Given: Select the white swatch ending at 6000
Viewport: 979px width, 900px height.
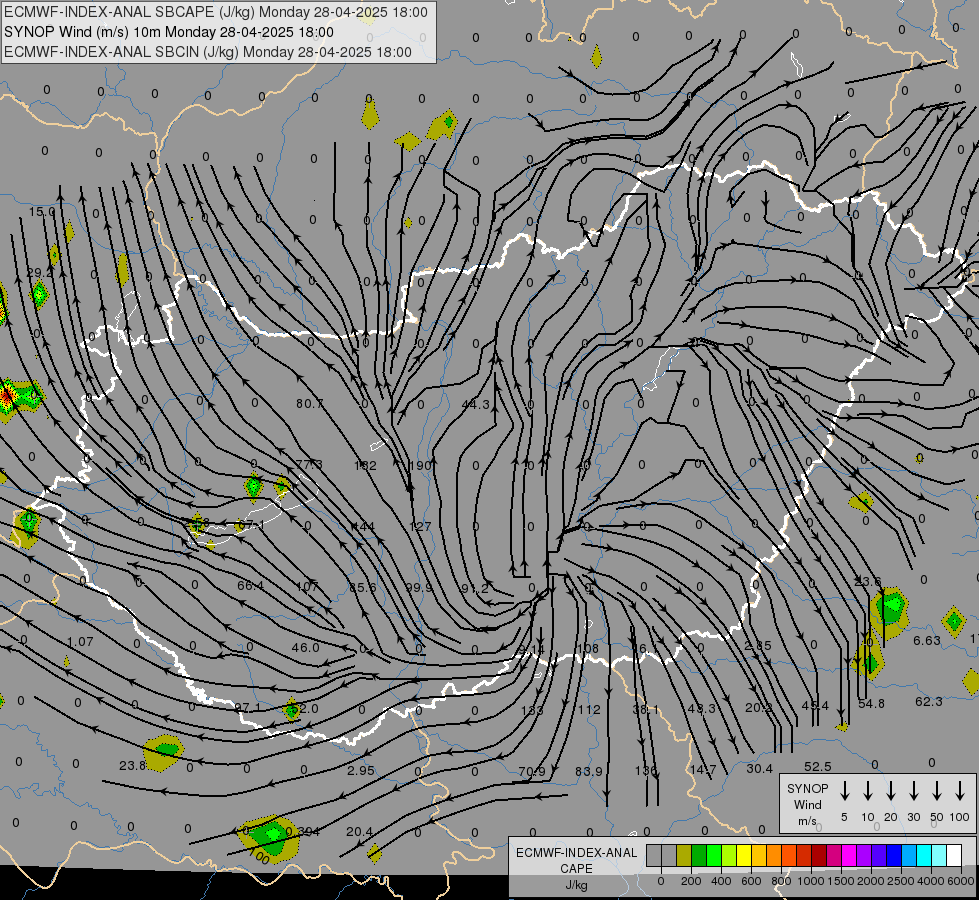Looking at the screenshot, I should [953, 856].
